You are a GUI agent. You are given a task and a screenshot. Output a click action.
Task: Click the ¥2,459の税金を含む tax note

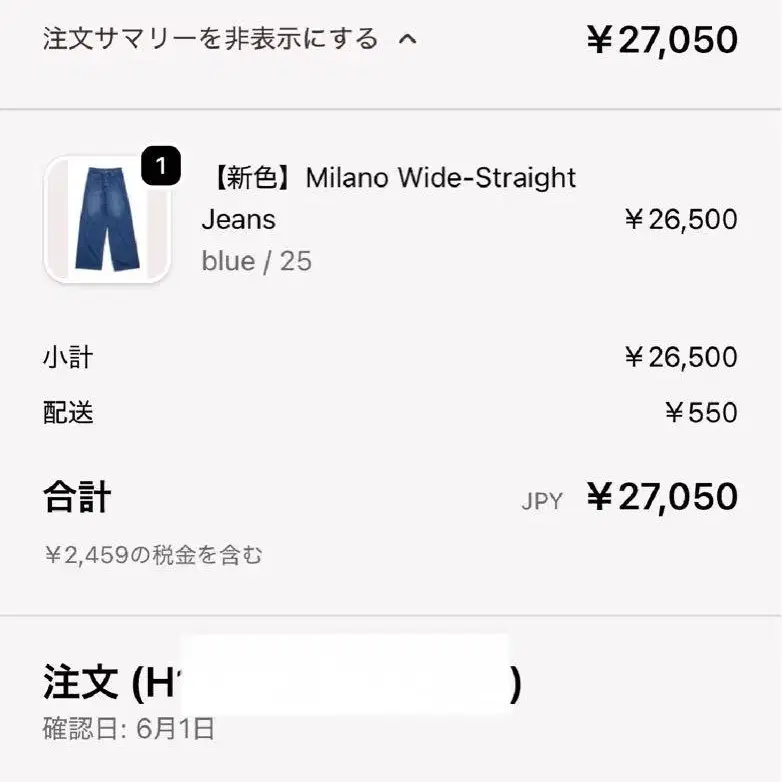click(x=152, y=555)
